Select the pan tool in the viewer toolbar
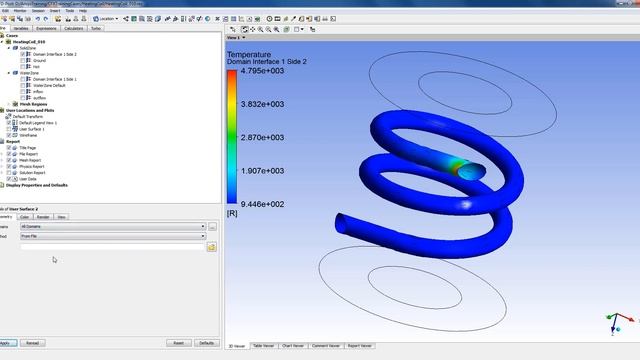This screenshot has height=360, width=640. [253, 29]
